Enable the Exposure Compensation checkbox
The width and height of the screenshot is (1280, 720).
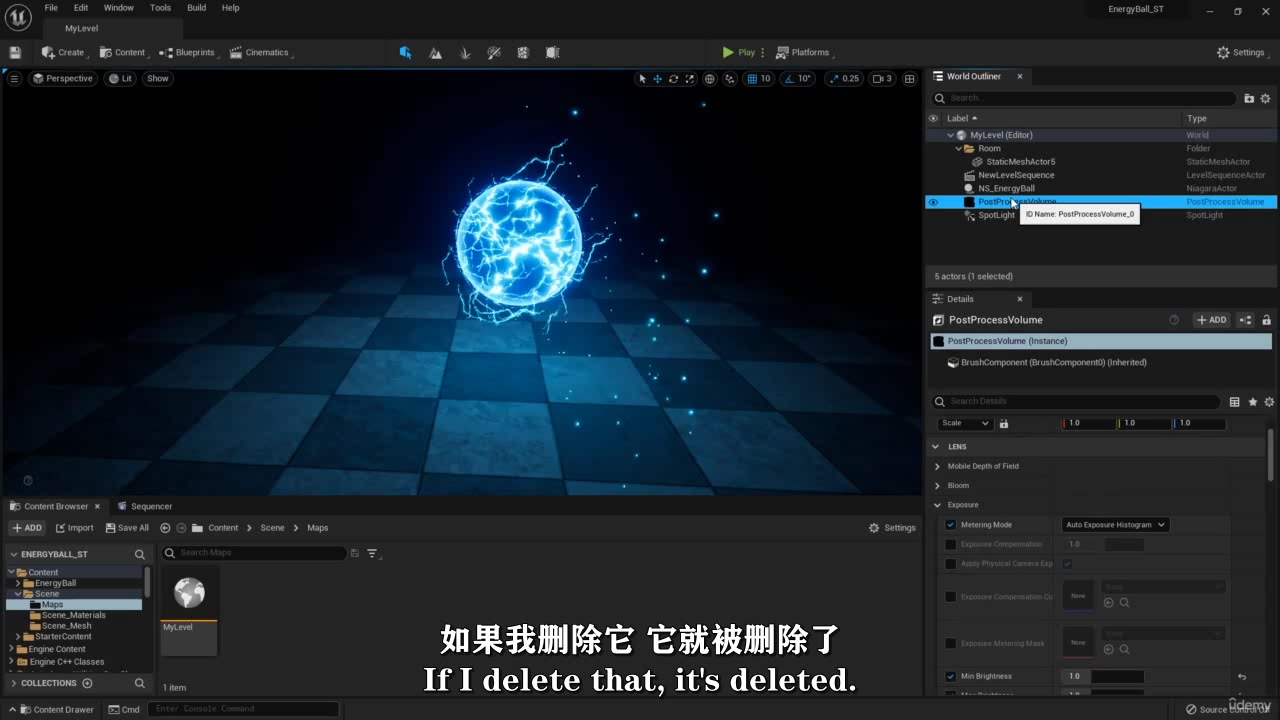[x=950, y=544]
